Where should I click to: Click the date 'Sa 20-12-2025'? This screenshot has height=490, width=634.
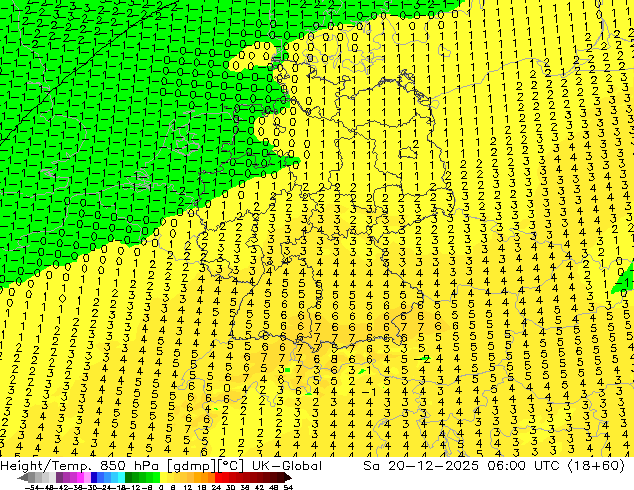421,466
